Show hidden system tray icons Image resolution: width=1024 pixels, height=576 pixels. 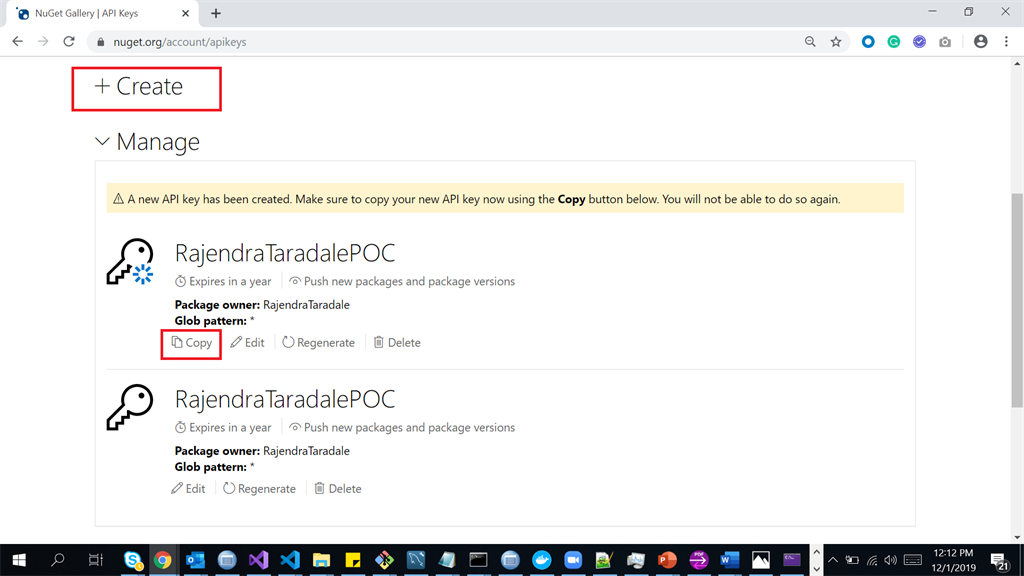(x=833, y=560)
